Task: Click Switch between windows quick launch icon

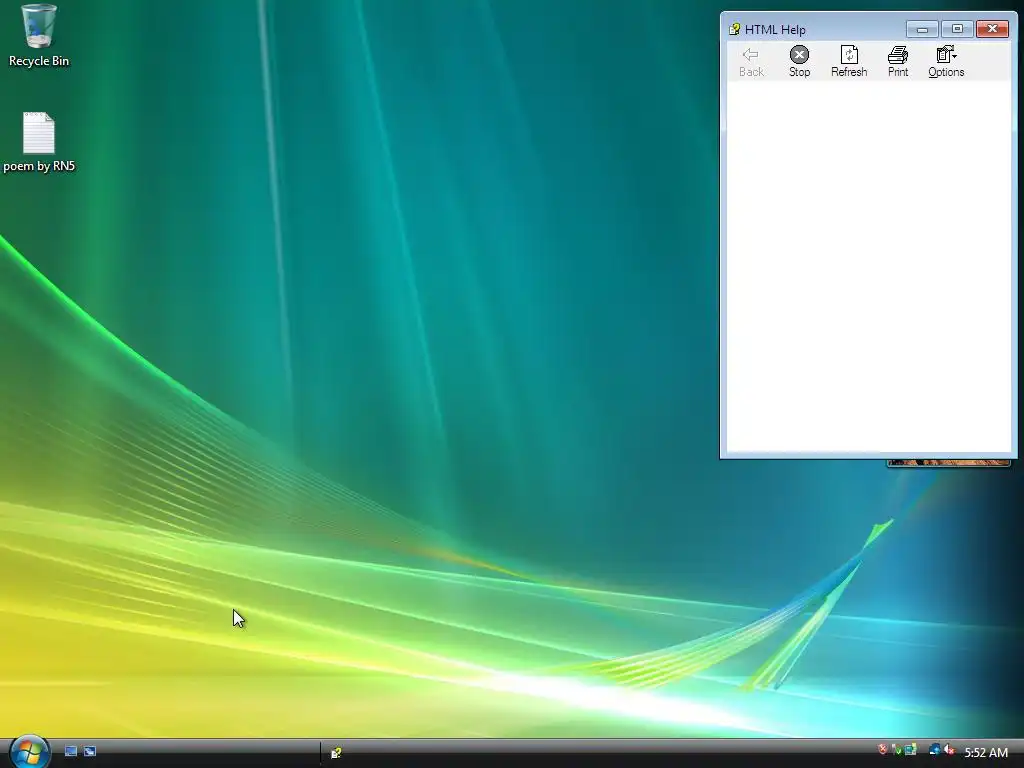Action: point(90,752)
